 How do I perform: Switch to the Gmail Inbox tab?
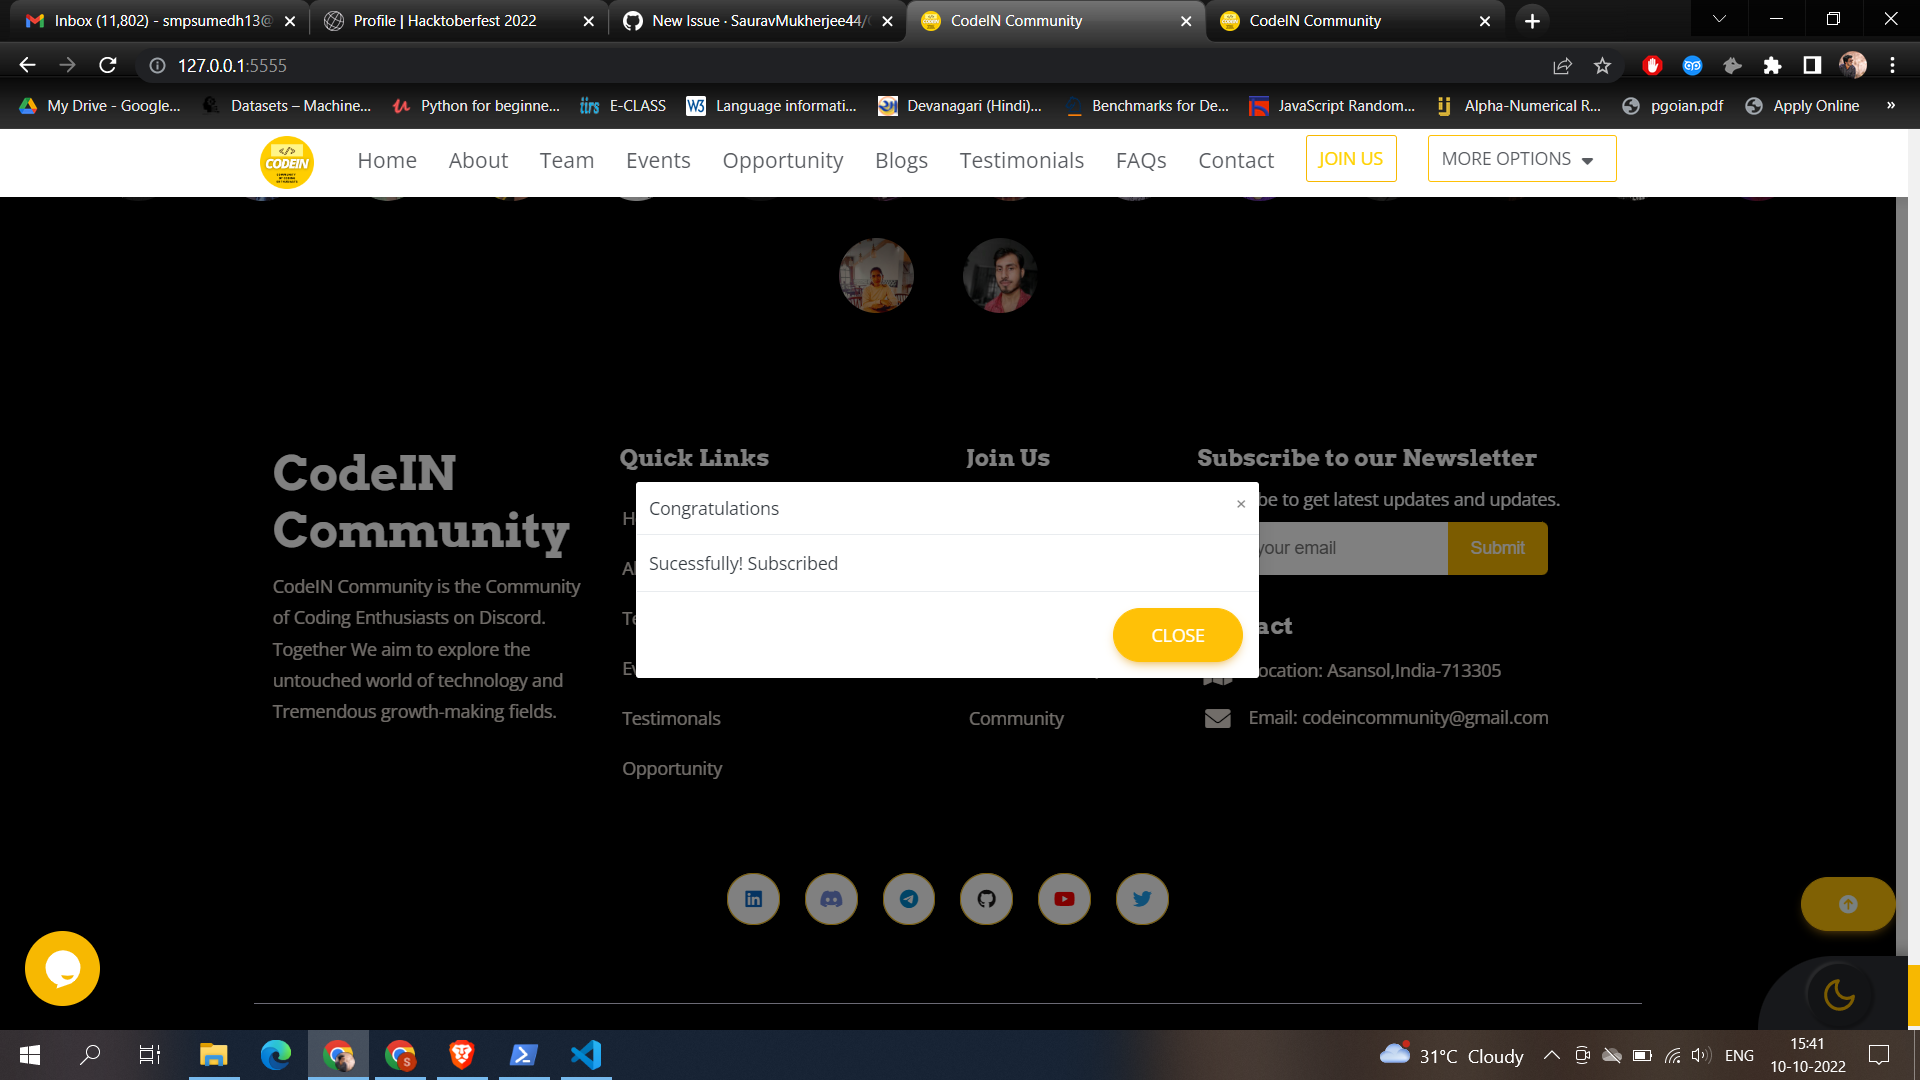pos(160,20)
